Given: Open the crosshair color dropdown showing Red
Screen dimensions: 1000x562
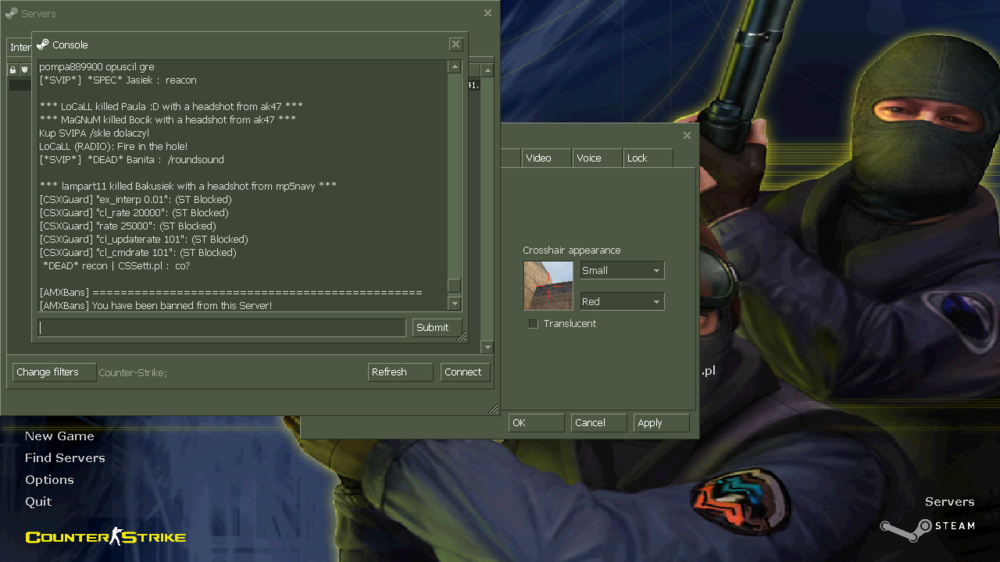Looking at the screenshot, I should 622,302.
